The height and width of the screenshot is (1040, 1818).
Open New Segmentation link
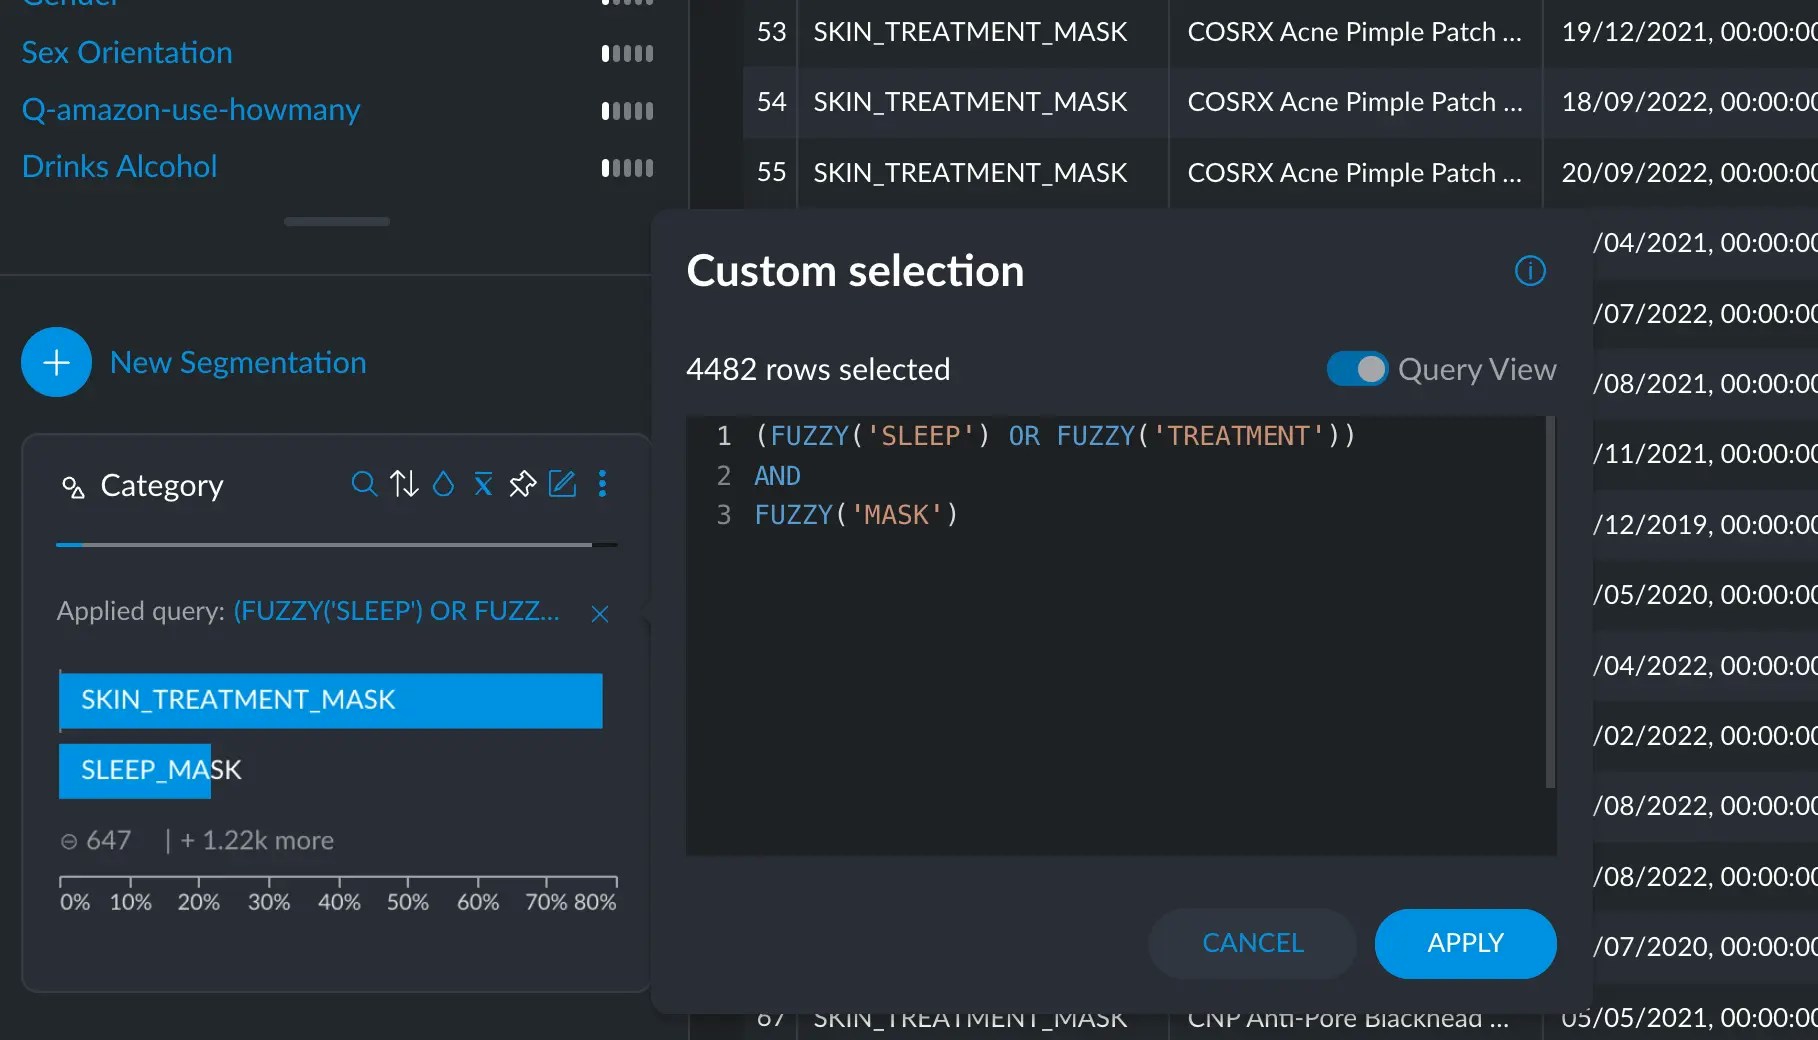coord(238,362)
